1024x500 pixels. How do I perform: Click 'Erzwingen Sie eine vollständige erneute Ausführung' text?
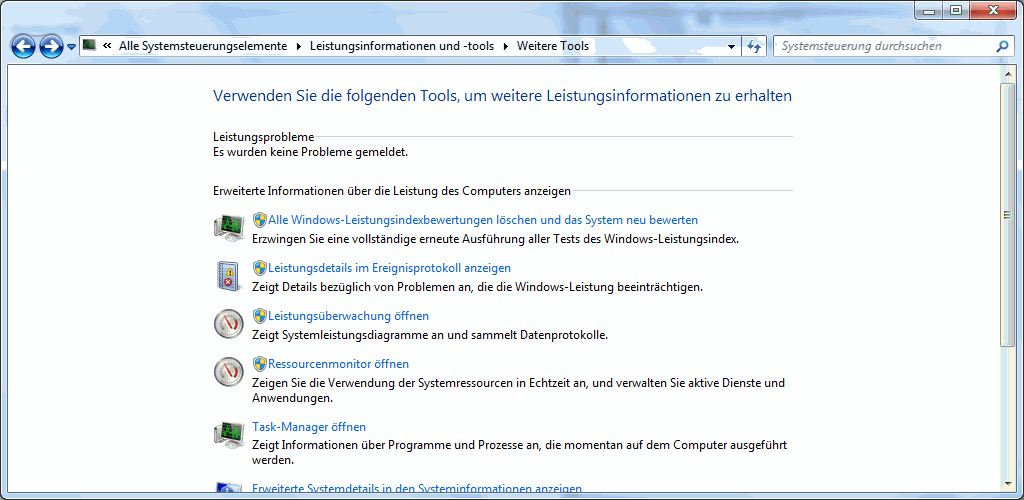(495, 239)
